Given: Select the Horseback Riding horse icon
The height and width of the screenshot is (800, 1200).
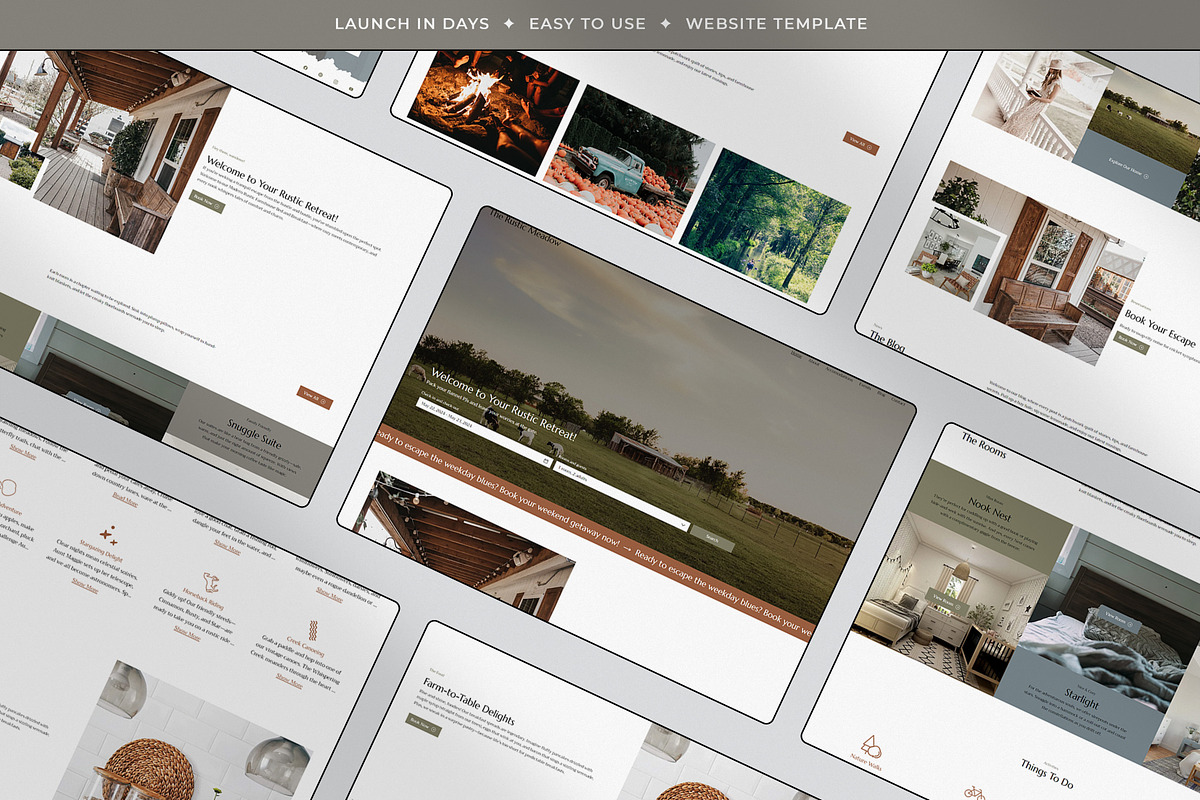Looking at the screenshot, I should 211,583.
